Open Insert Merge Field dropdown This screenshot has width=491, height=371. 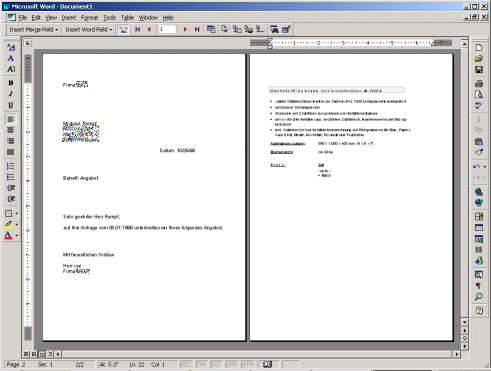[34, 30]
